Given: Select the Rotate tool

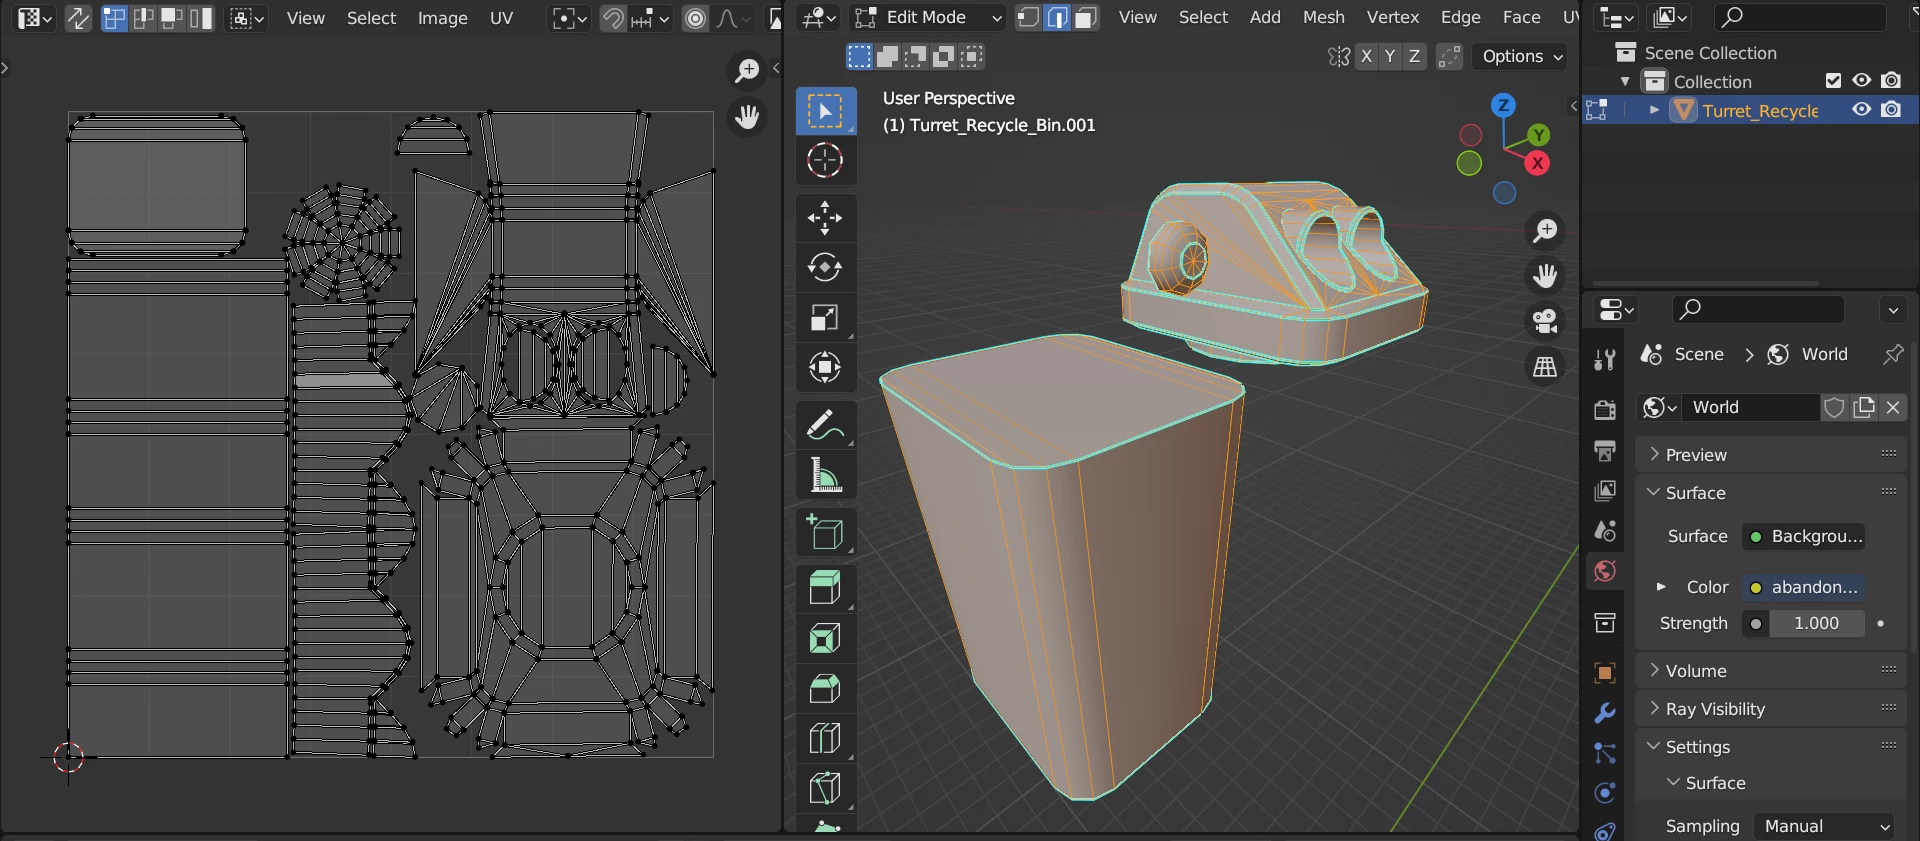Looking at the screenshot, I should 824,268.
